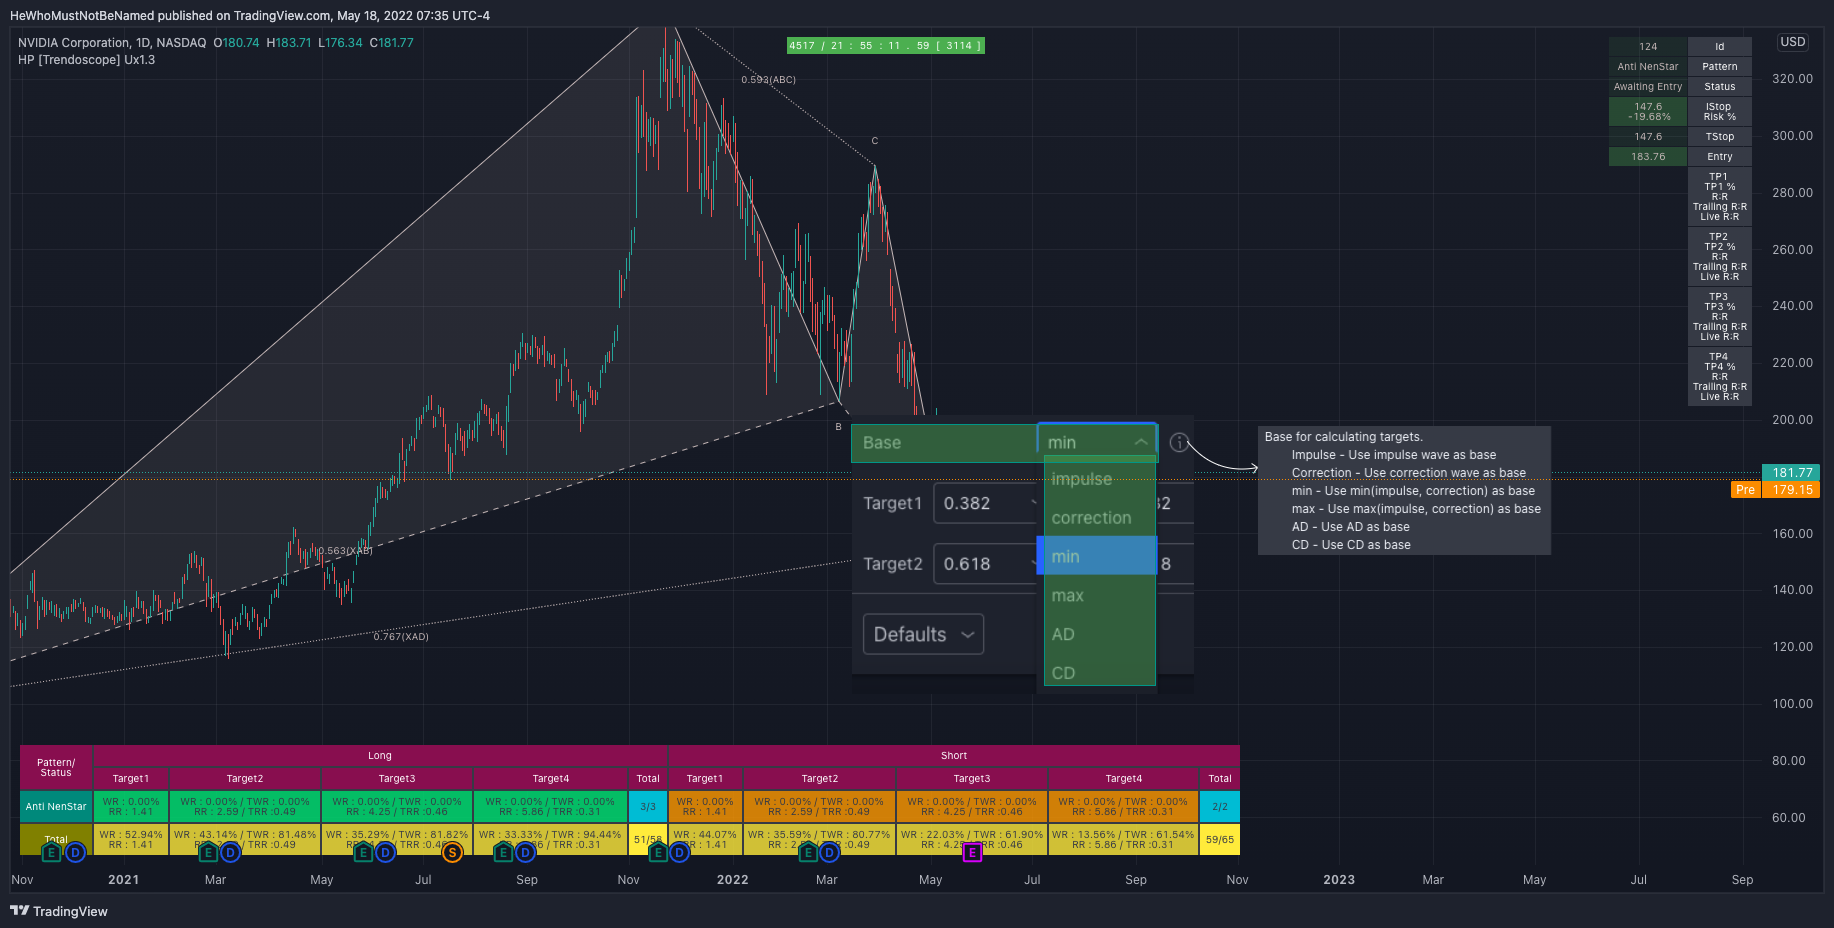Click earnings E marker above Mar 2022
Image resolution: width=1834 pixels, height=928 pixels.
pos(808,853)
